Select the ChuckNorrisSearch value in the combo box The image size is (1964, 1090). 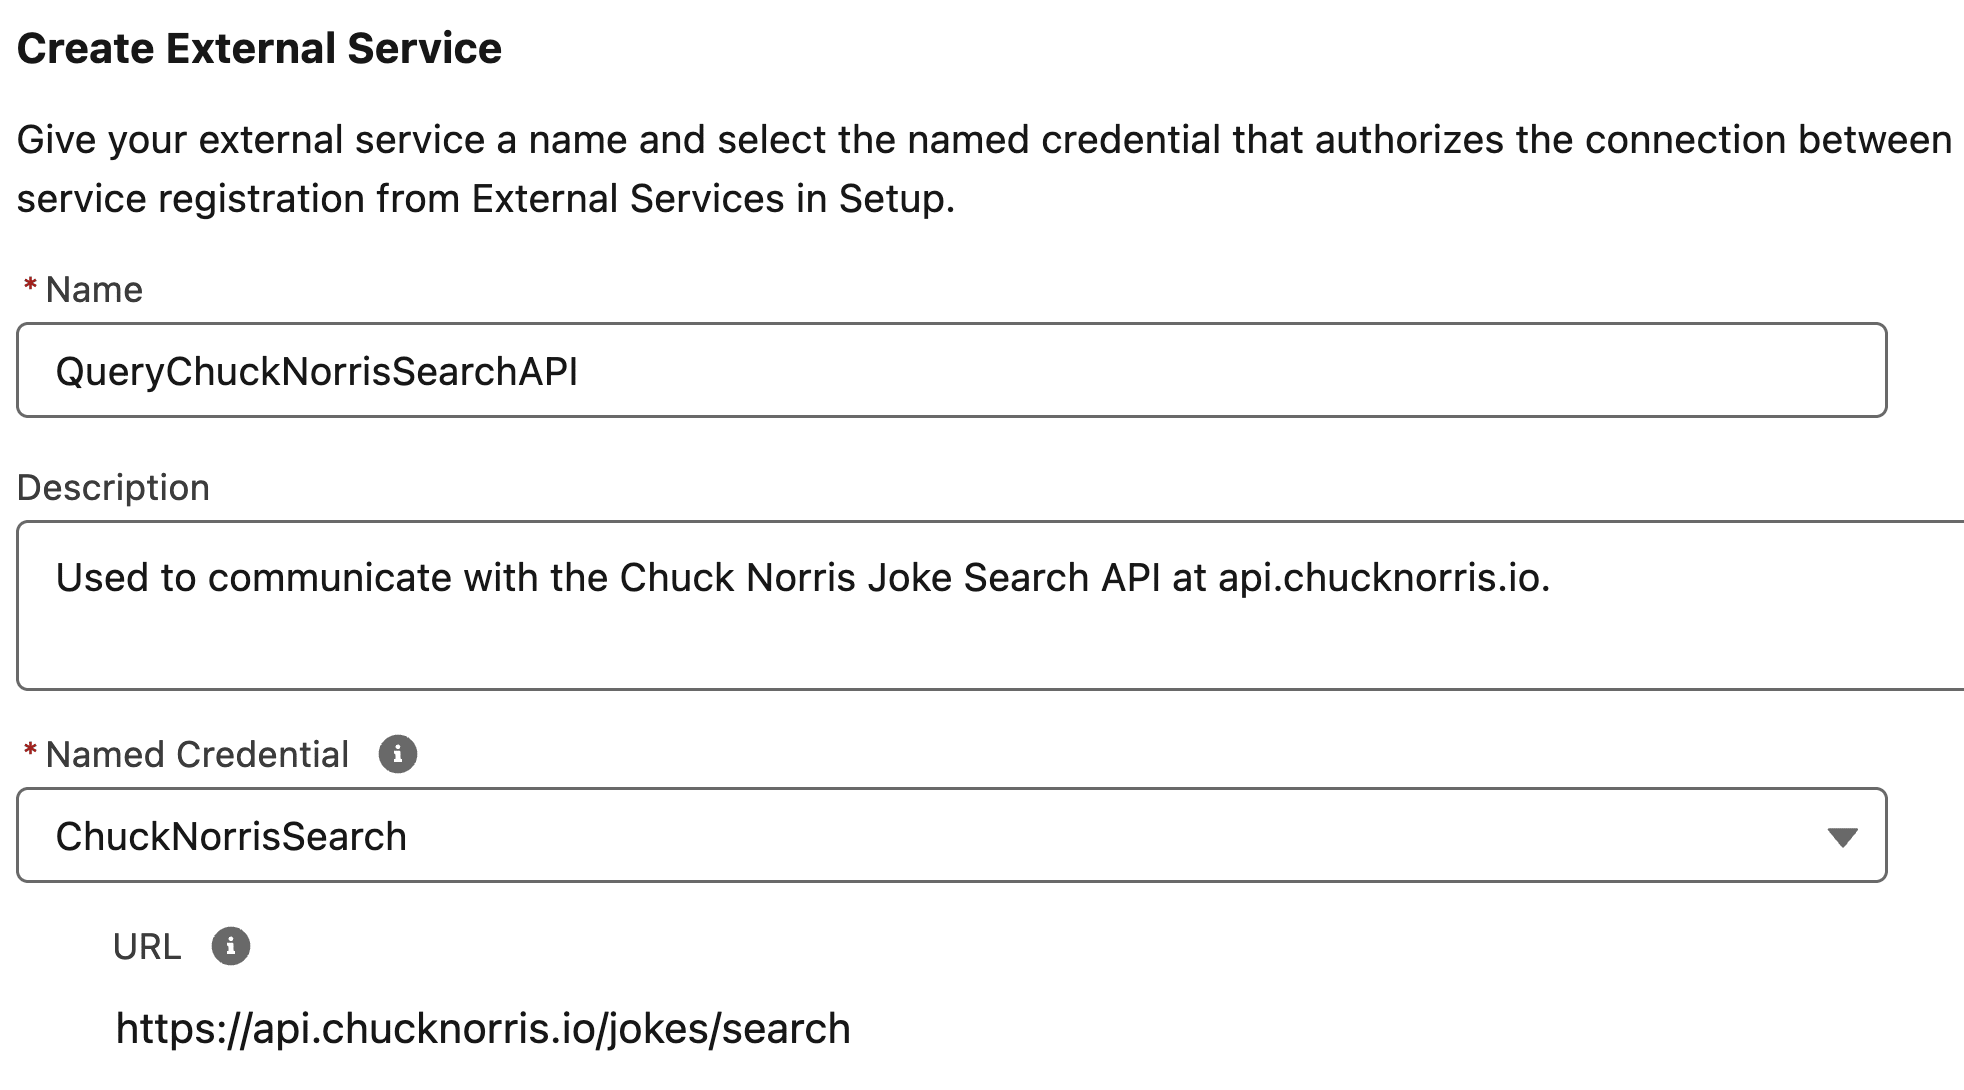pos(231,837)
